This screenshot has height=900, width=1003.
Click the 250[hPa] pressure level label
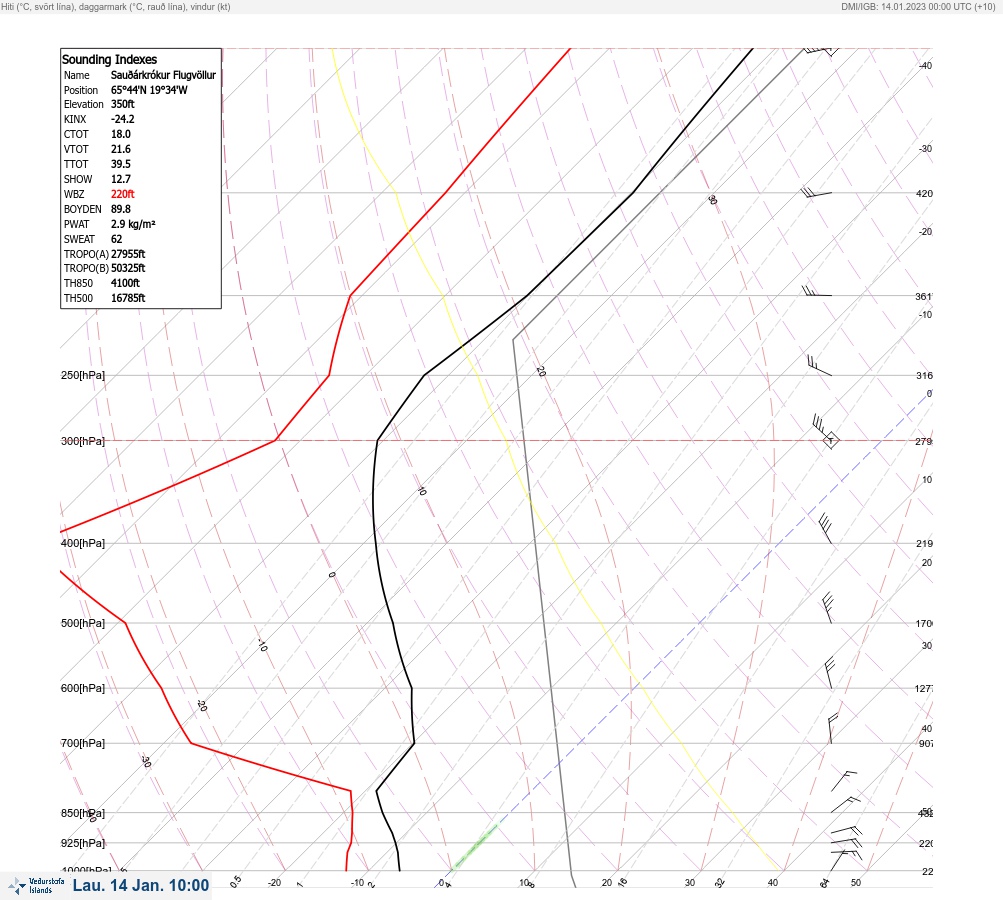click(83, 375)
